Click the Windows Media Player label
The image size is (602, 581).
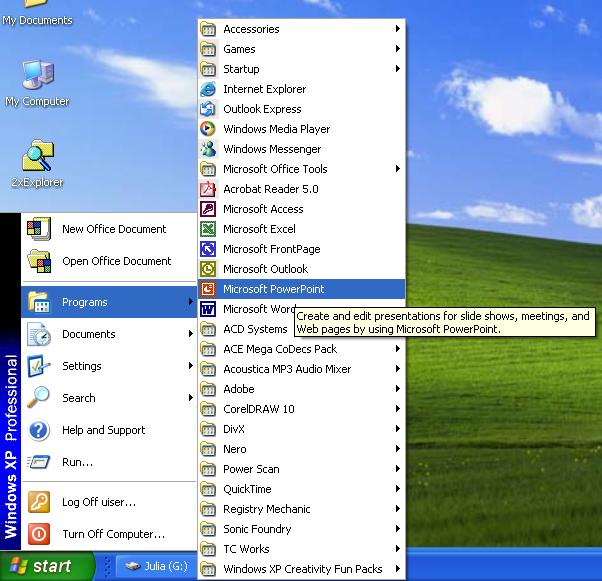pos(277,129)
